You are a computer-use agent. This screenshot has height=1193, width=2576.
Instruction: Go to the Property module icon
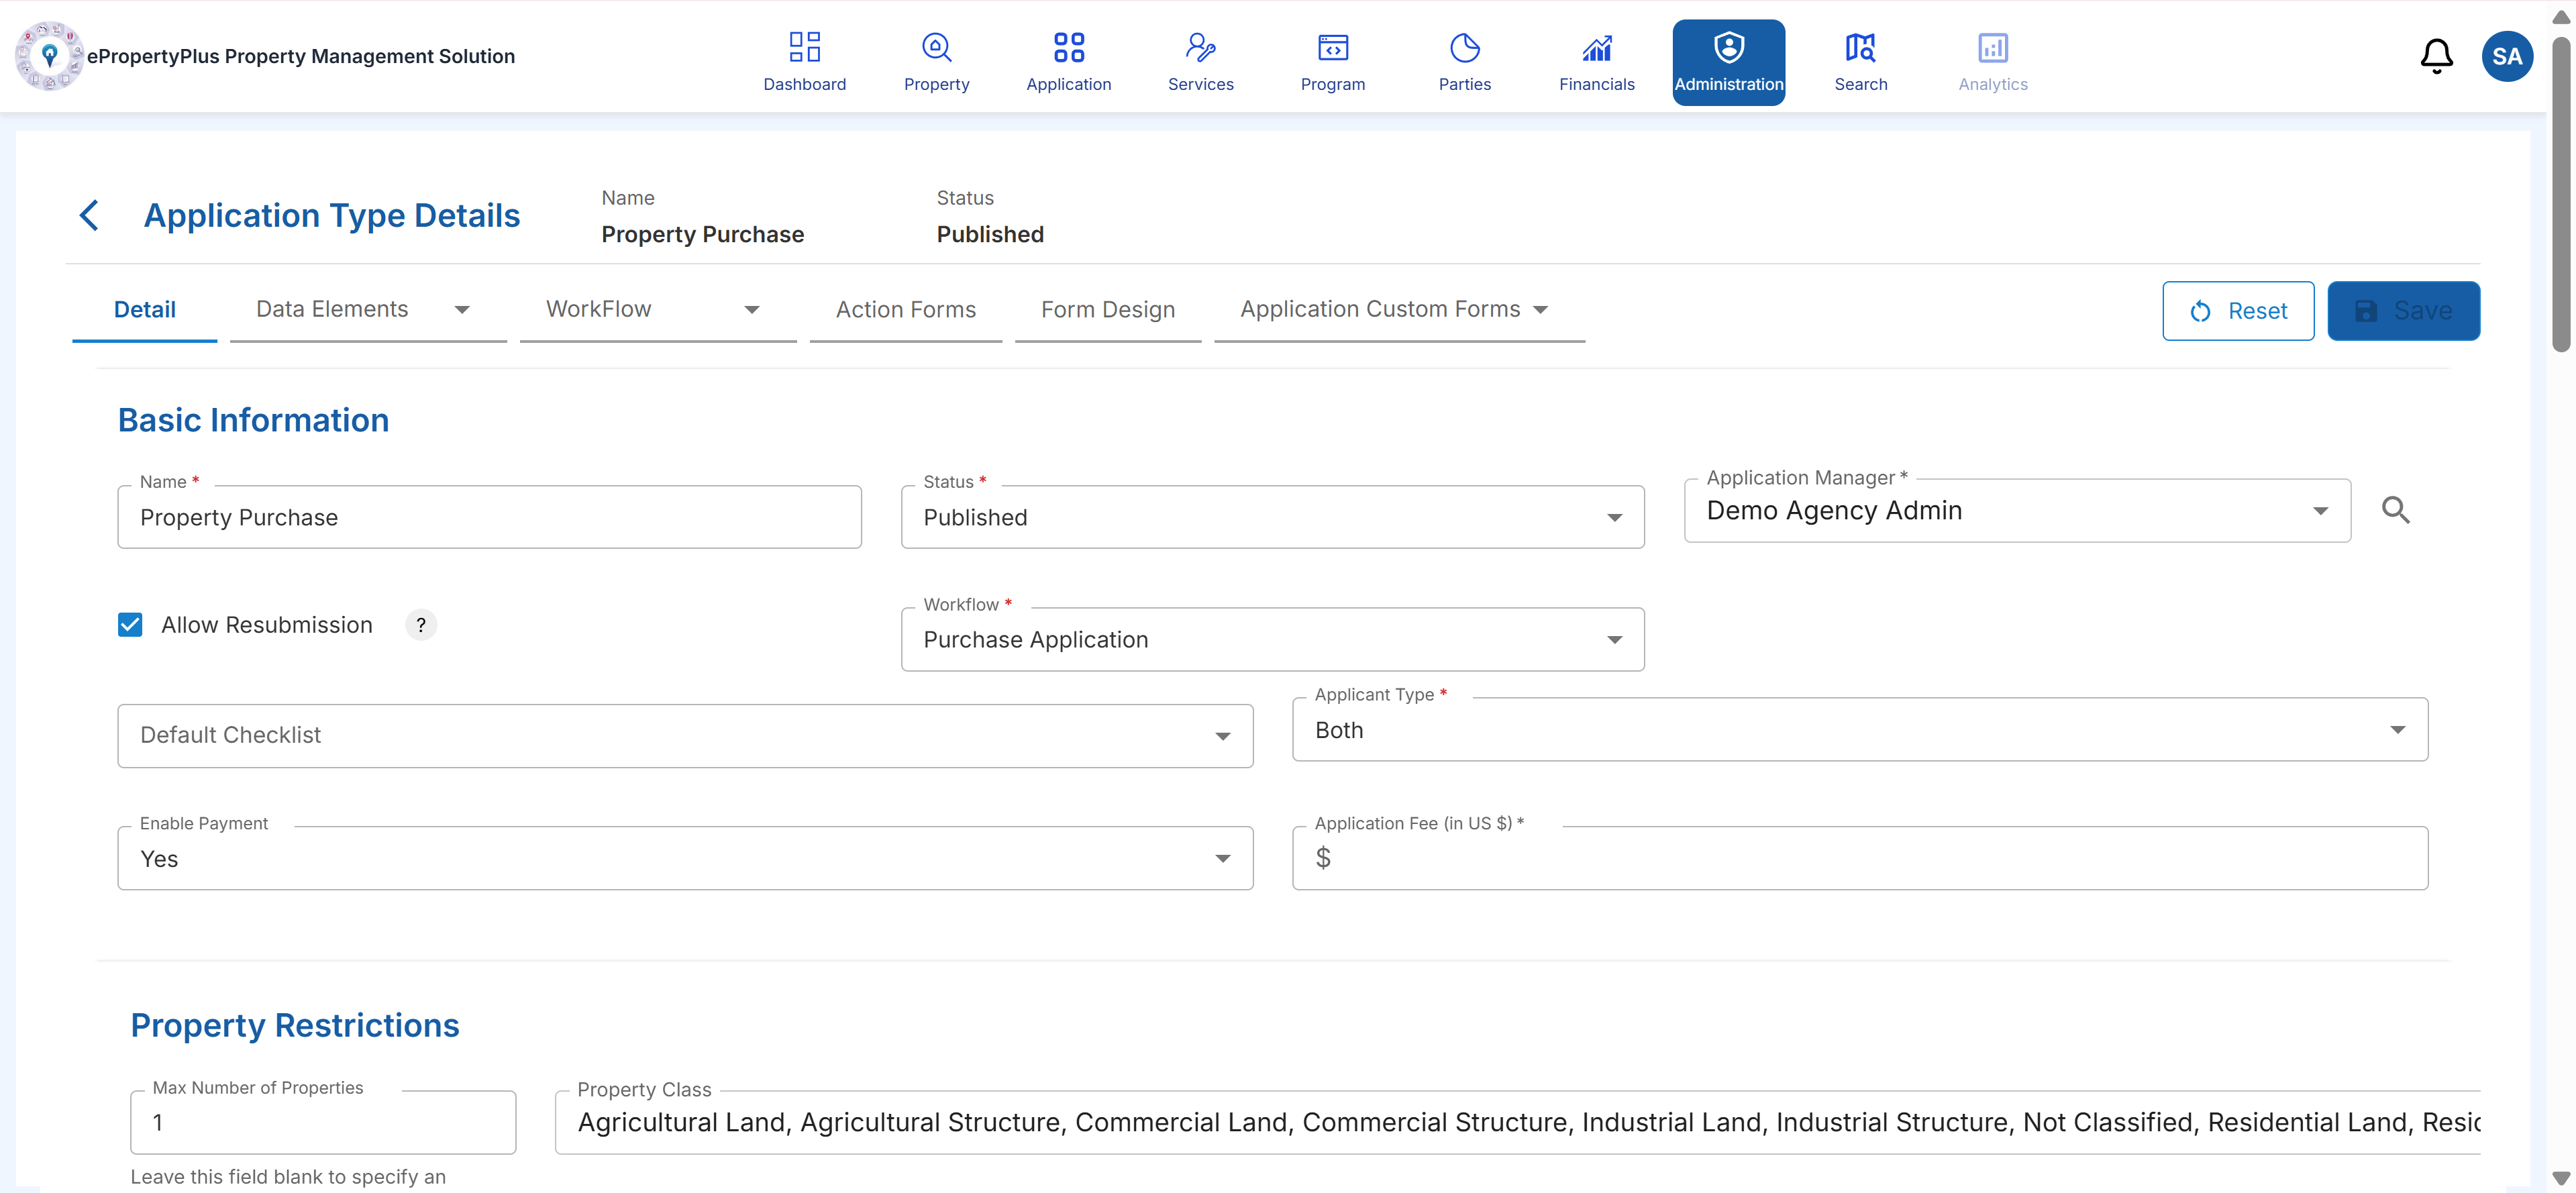click(x=936, y=47)
